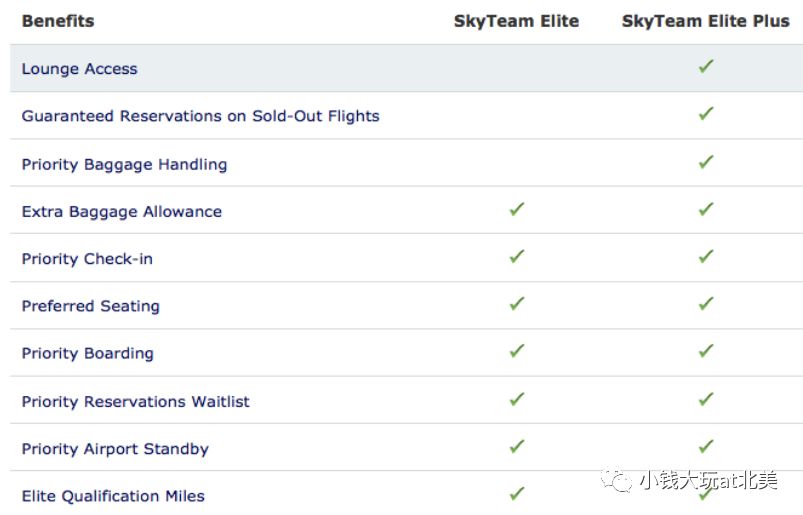Click Elite Plus checkmark for Priority Baggage Handling

coord(706,162)
